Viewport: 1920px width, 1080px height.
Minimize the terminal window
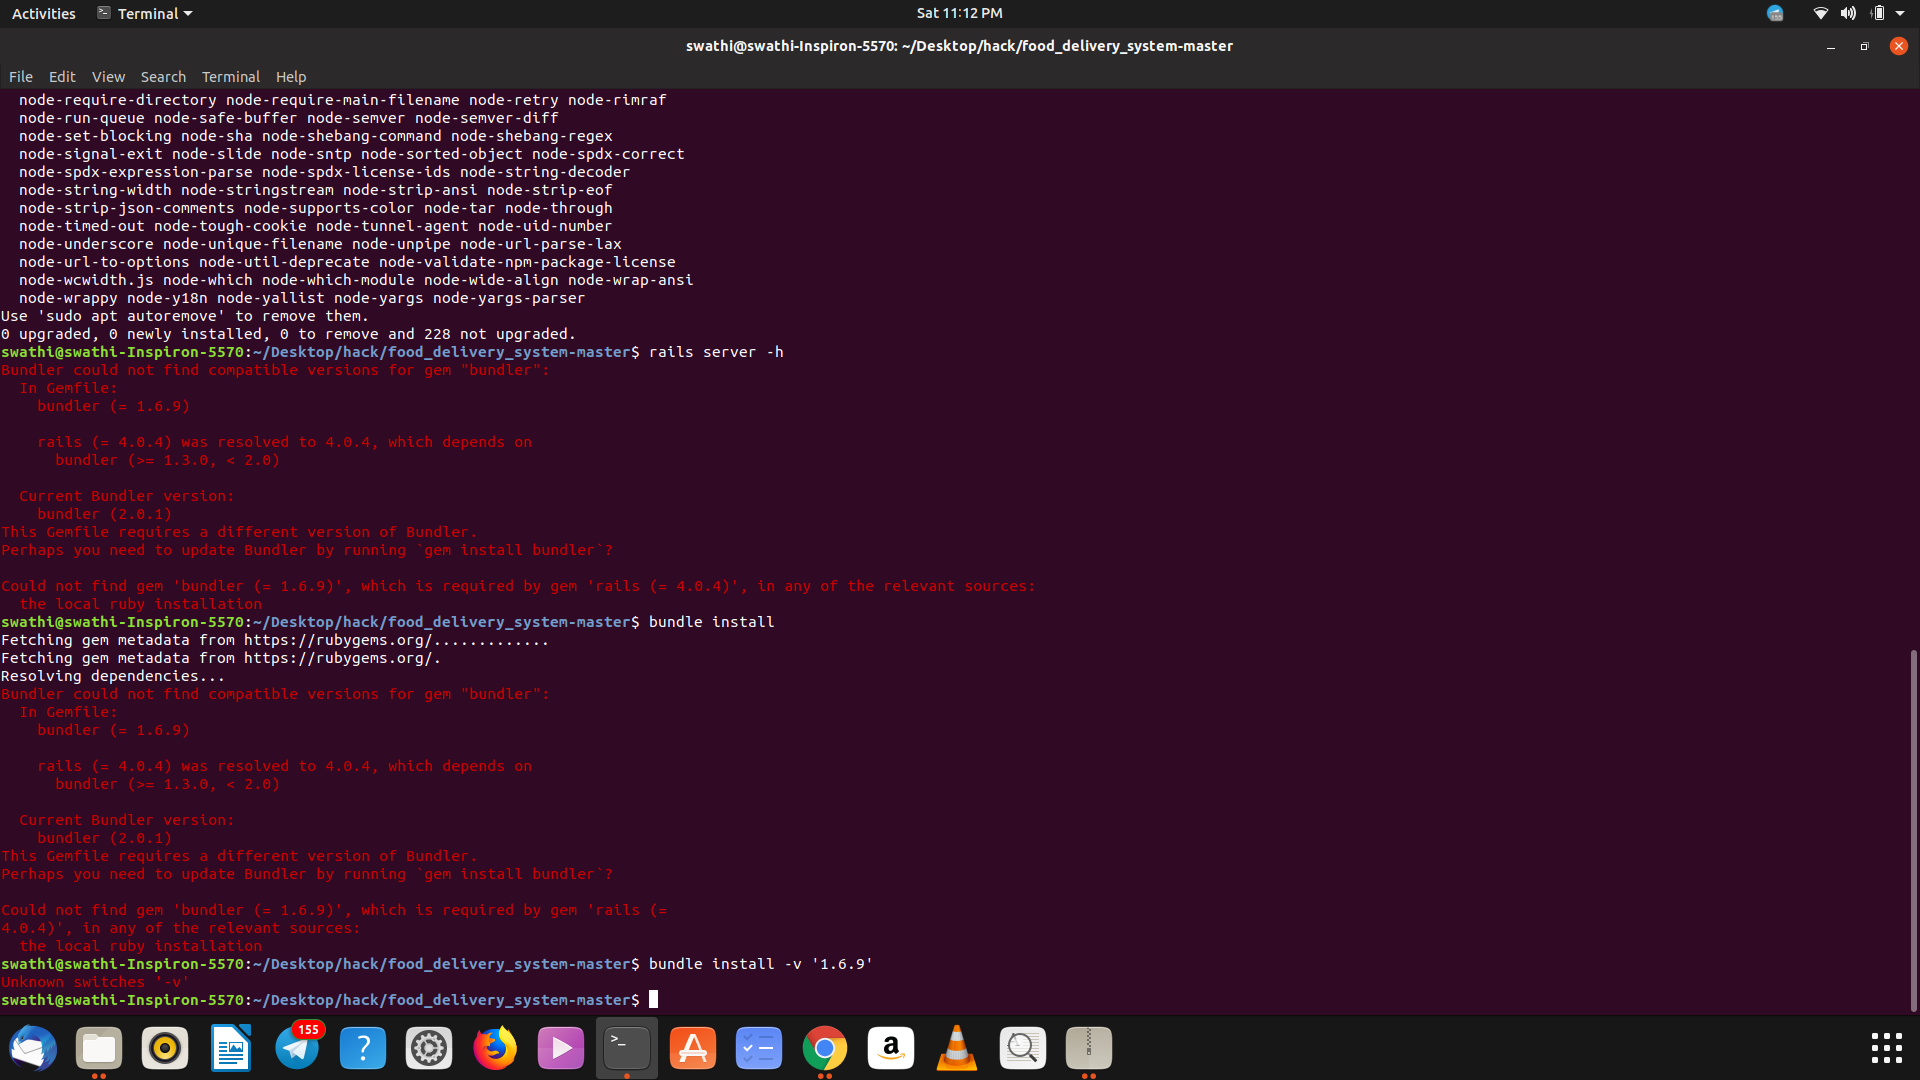tap(1831, 47)
